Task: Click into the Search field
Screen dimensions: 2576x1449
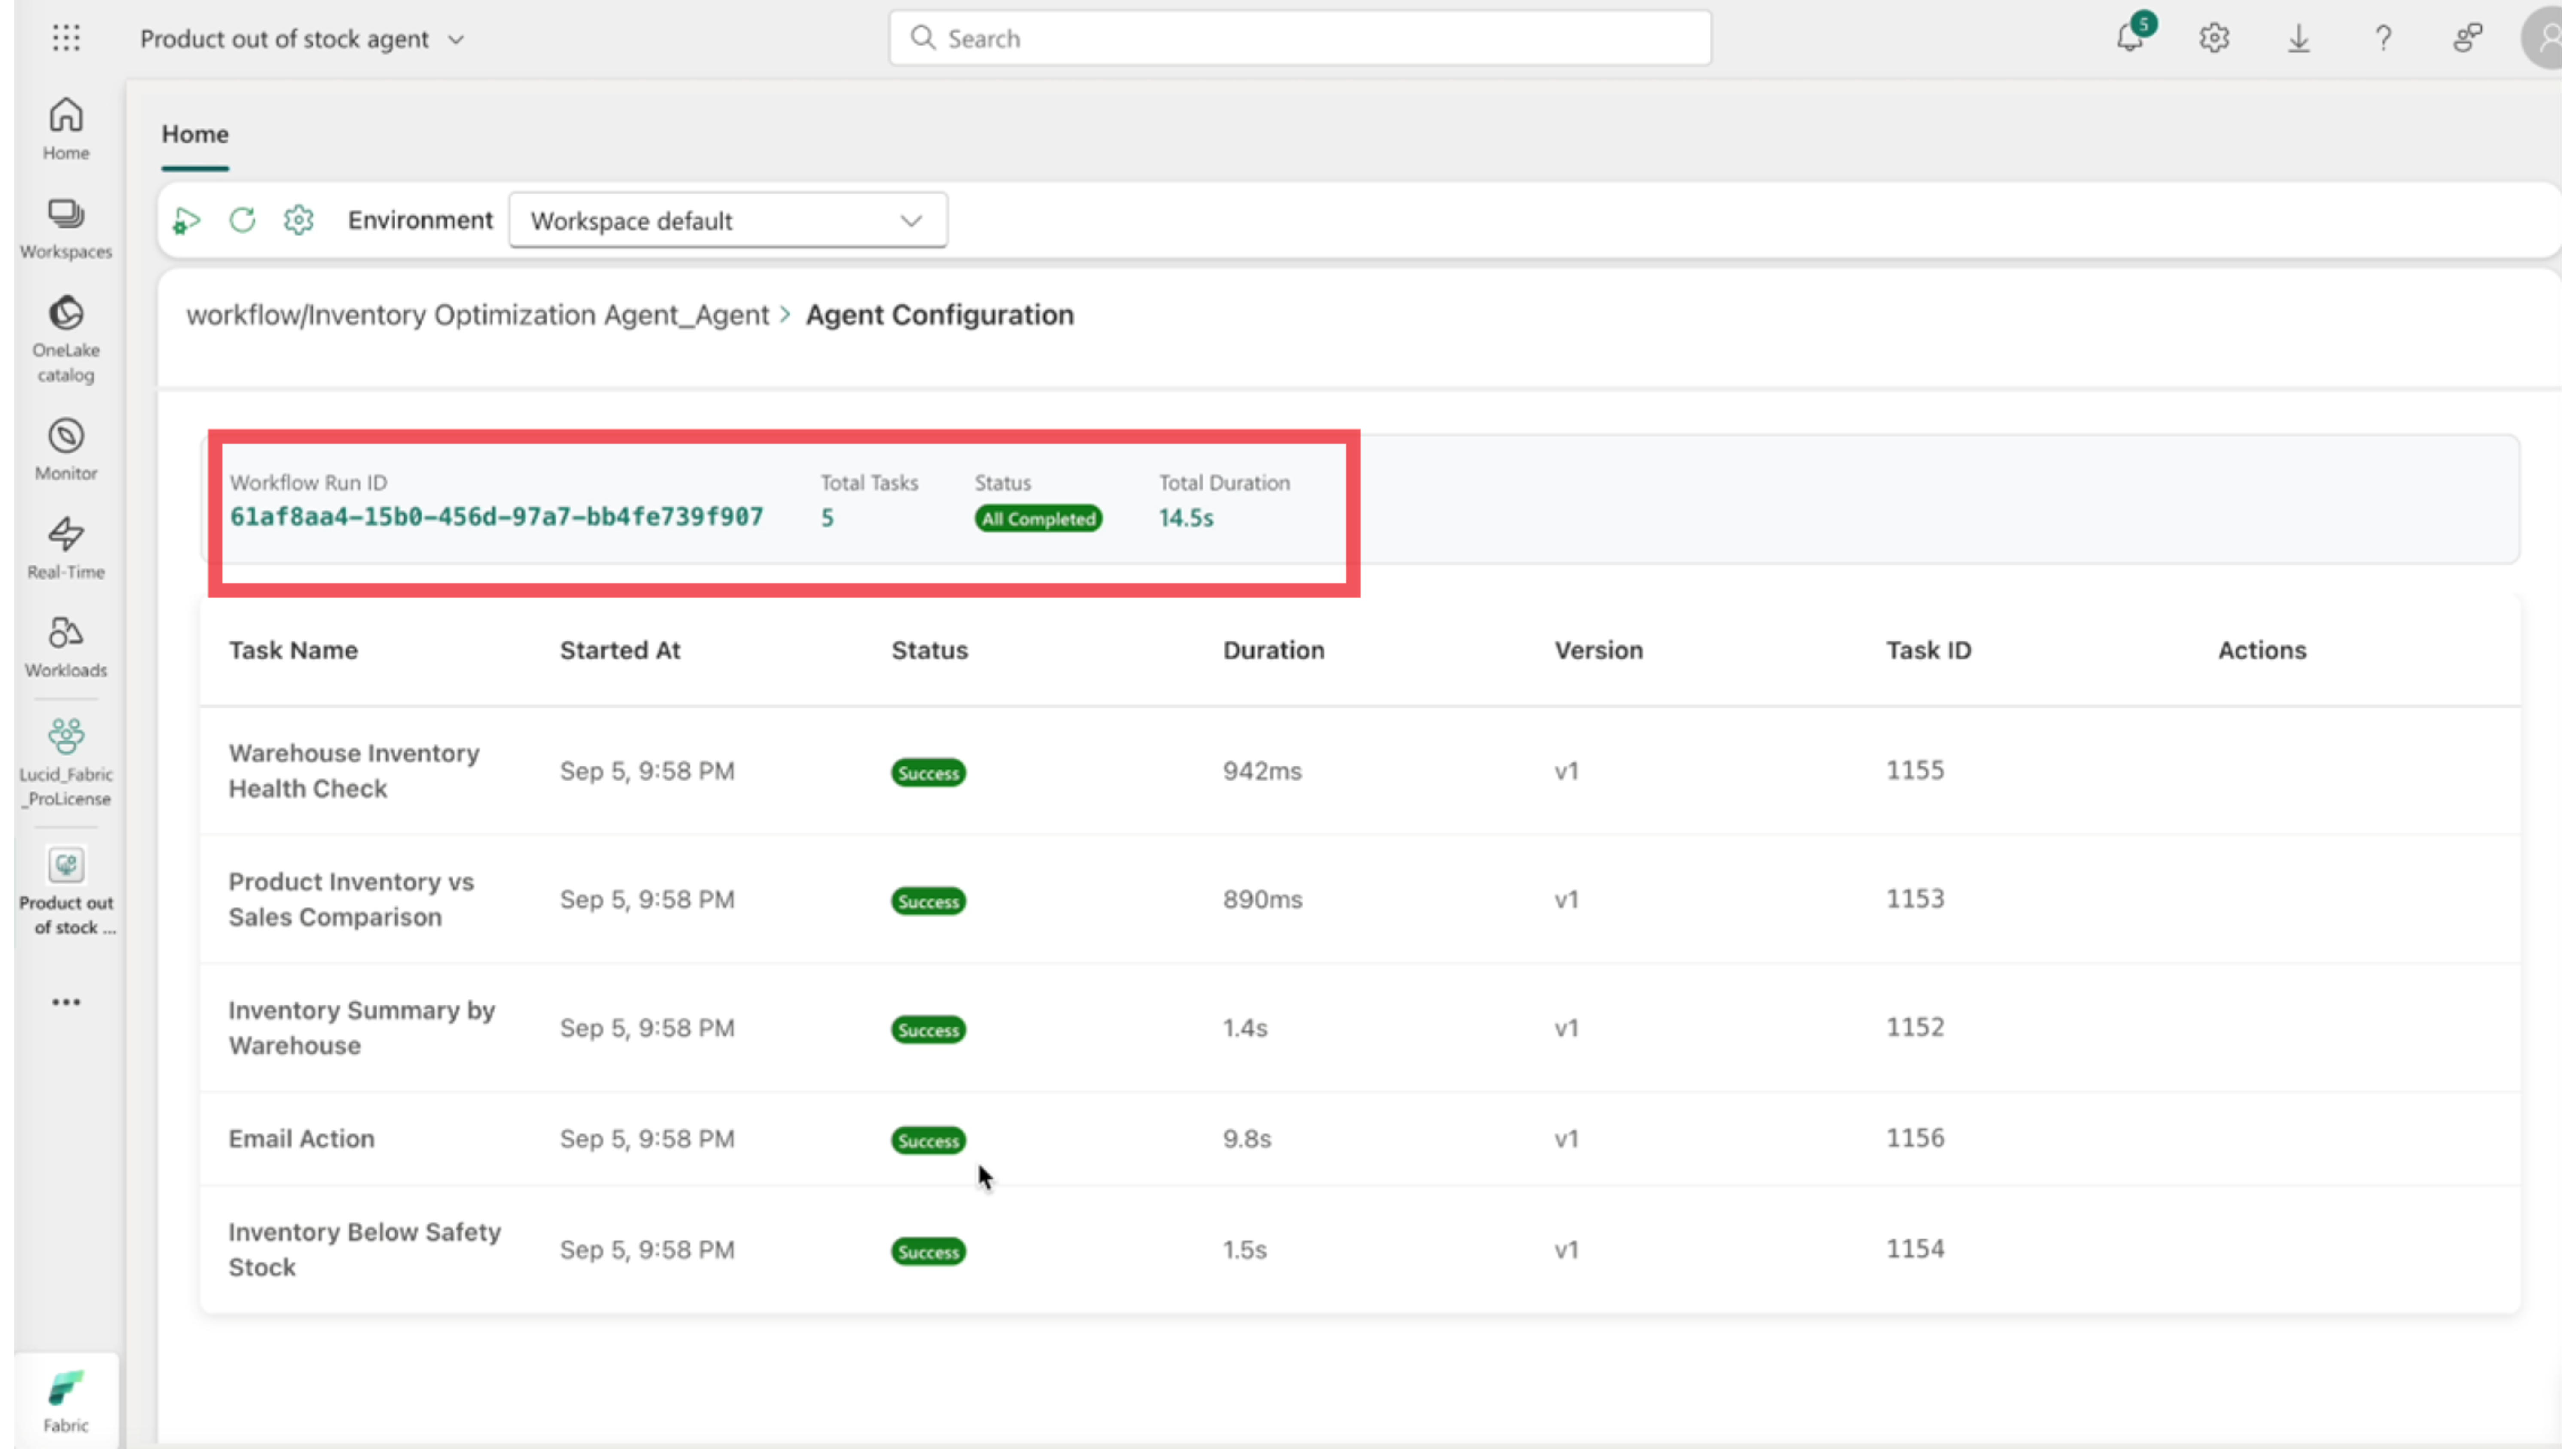Action: [1300, 38]
